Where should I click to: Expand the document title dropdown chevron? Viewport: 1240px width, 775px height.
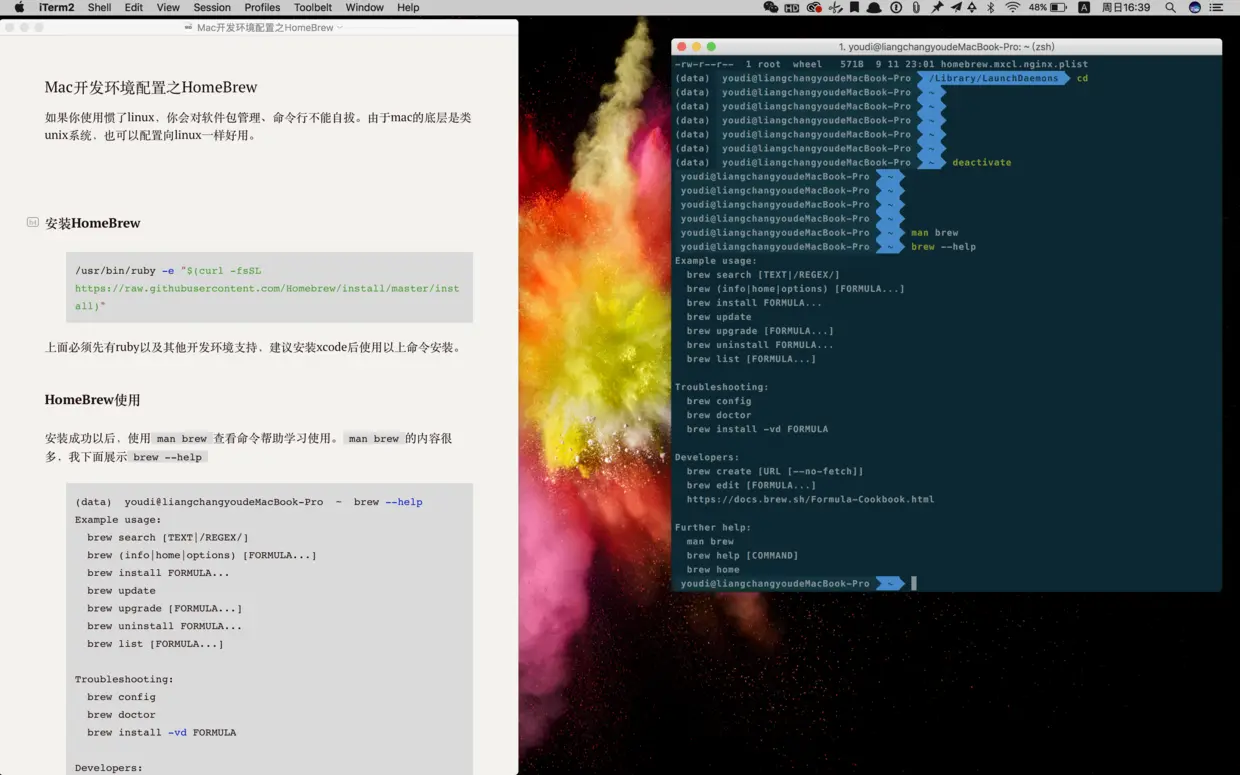pyautogui.click(x=340, y=28)
